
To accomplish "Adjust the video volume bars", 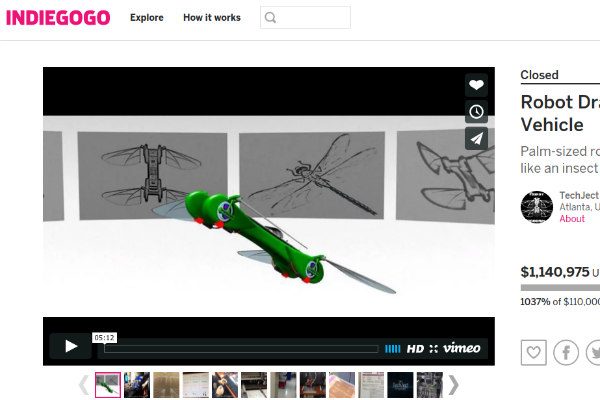I will (393, 348).
